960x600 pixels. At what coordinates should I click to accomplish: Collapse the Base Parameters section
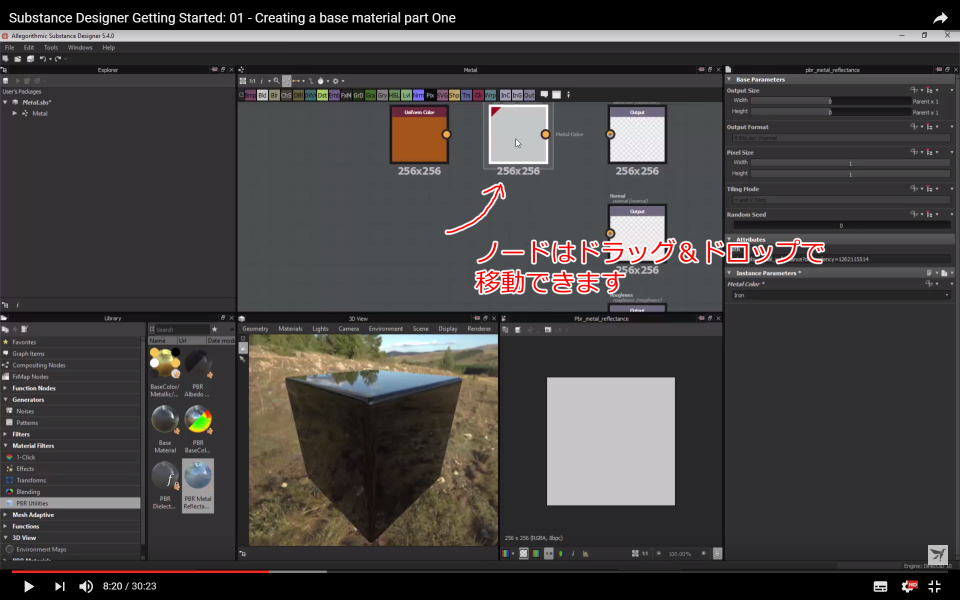(x=730, y=80)
